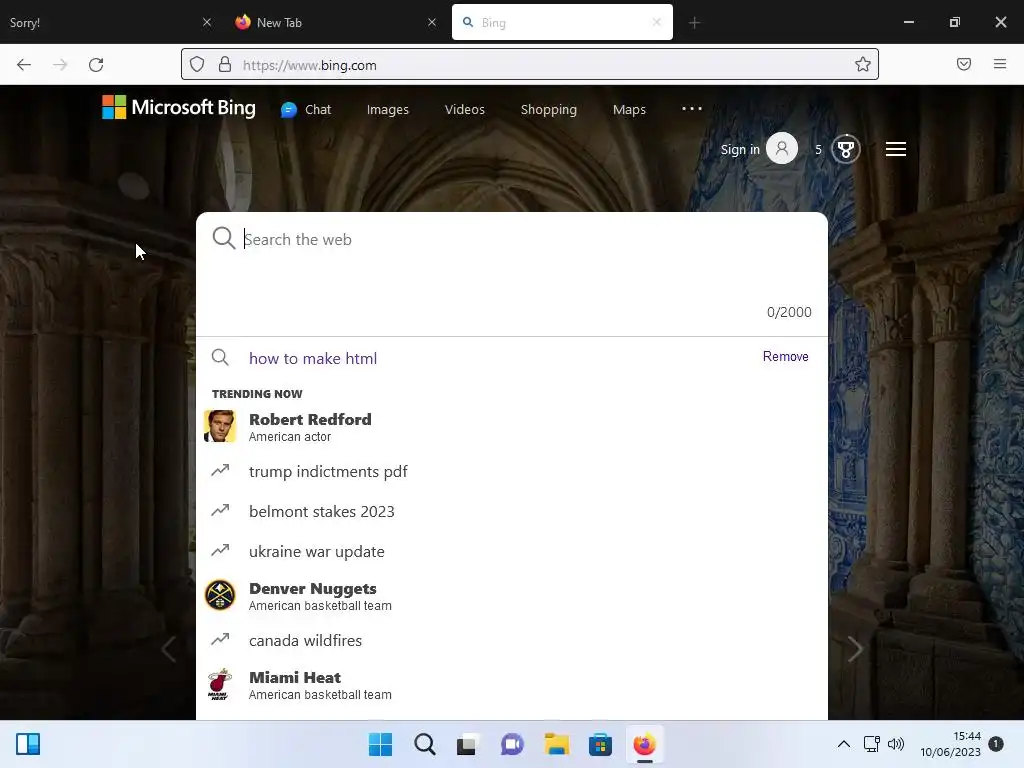1024x768 pixels.
Task: Open Bing Chat
Action: [306, 110]
